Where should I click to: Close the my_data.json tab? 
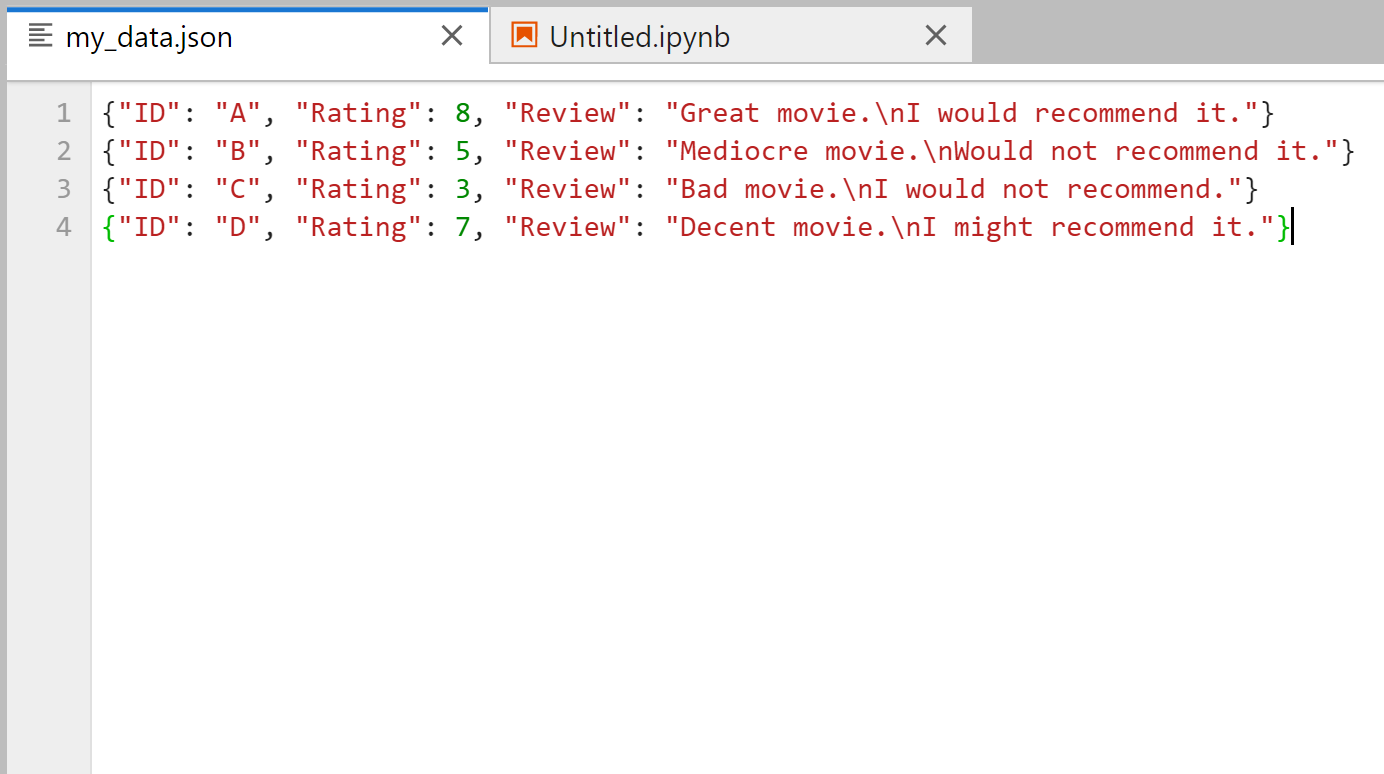[x=452, y=34]
